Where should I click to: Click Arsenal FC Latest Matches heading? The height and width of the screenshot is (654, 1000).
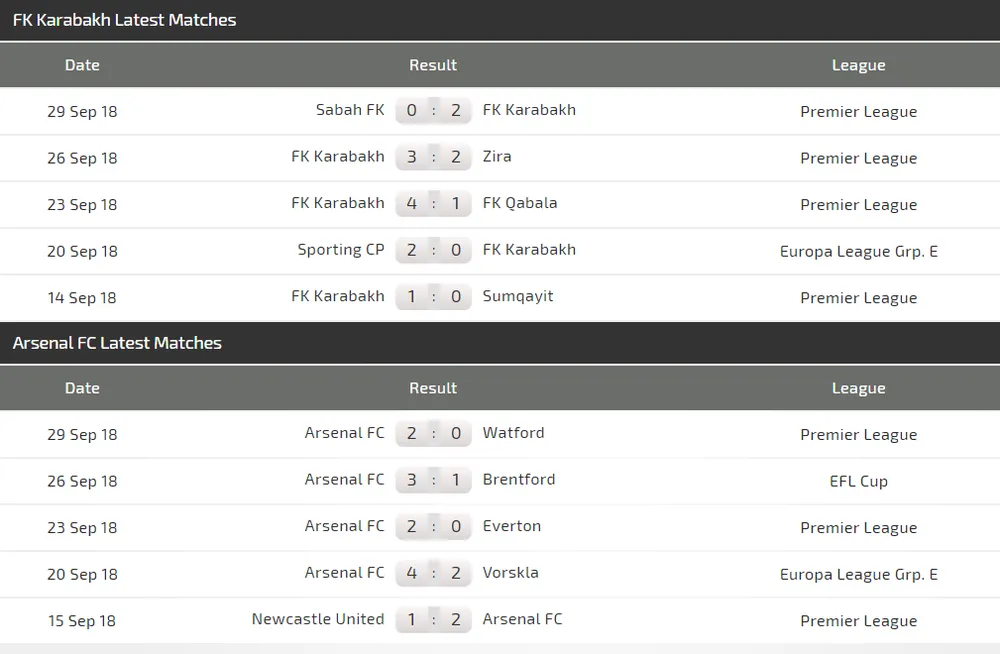pyautogui.click(x=117, y=343)
